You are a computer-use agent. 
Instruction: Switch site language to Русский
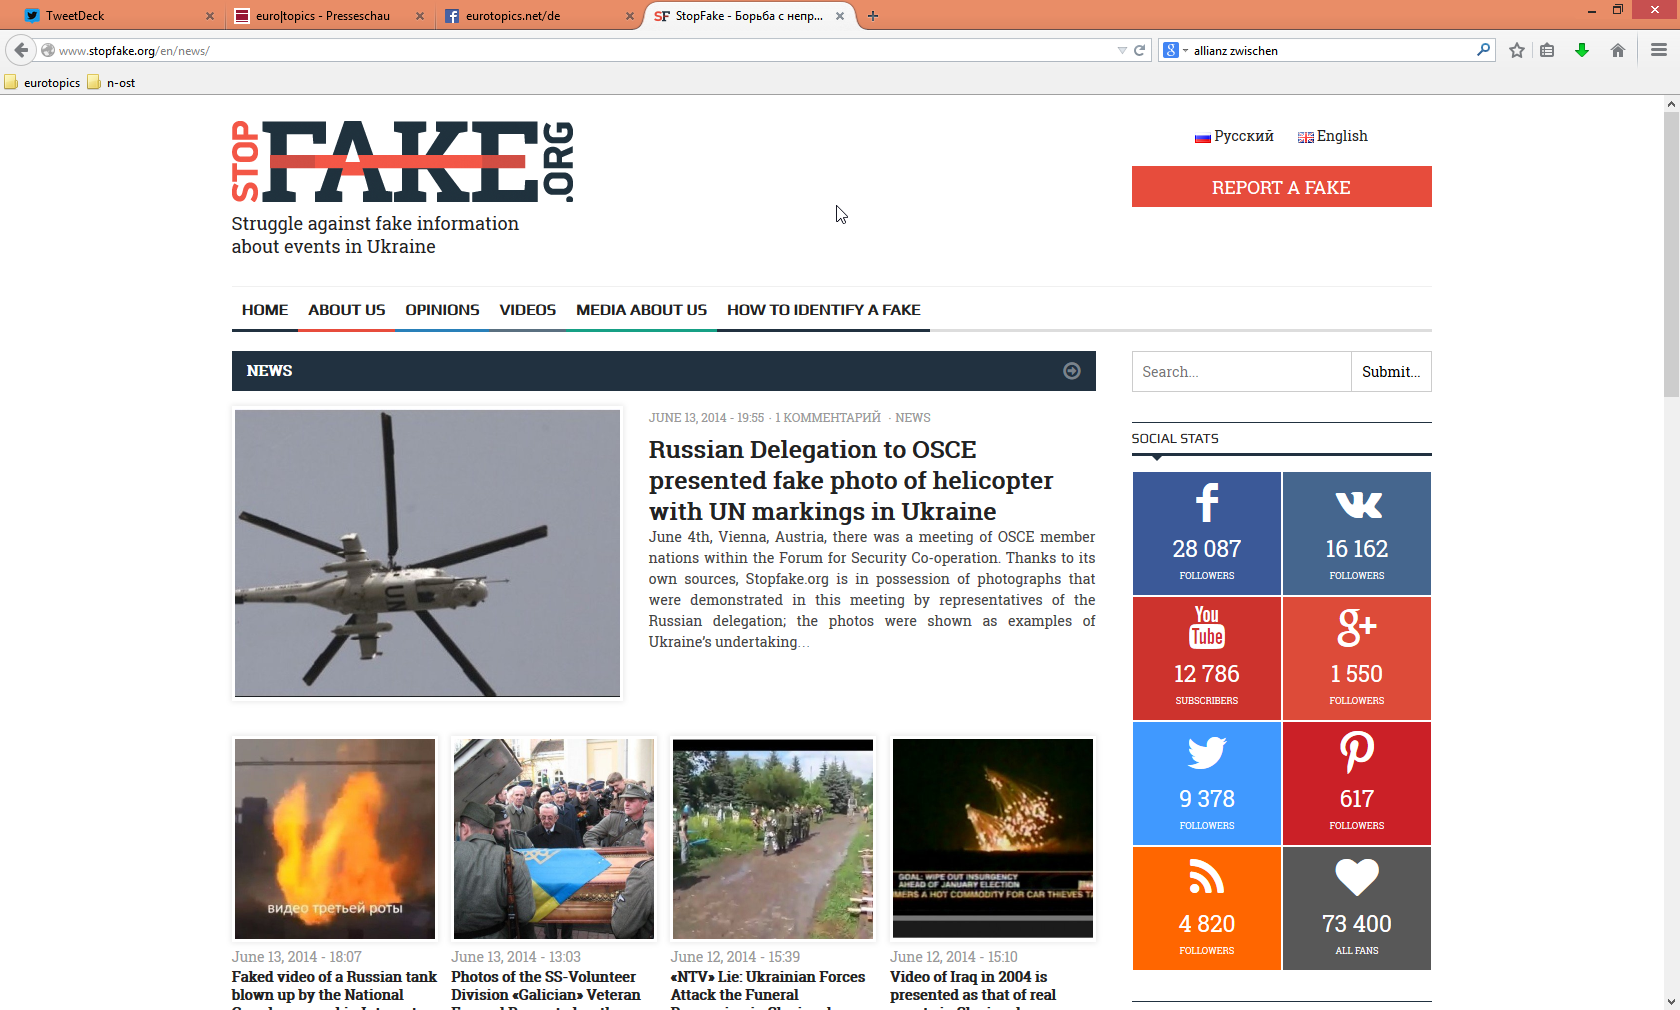coord(1234,136)
